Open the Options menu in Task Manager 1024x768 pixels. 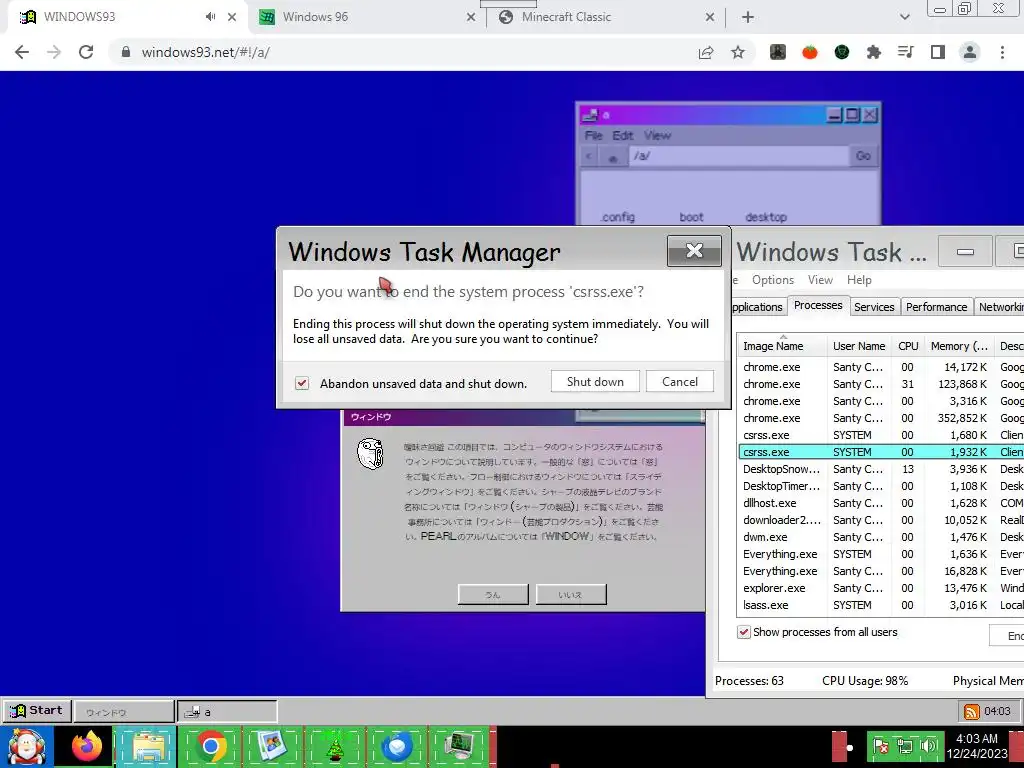(773, 280)
